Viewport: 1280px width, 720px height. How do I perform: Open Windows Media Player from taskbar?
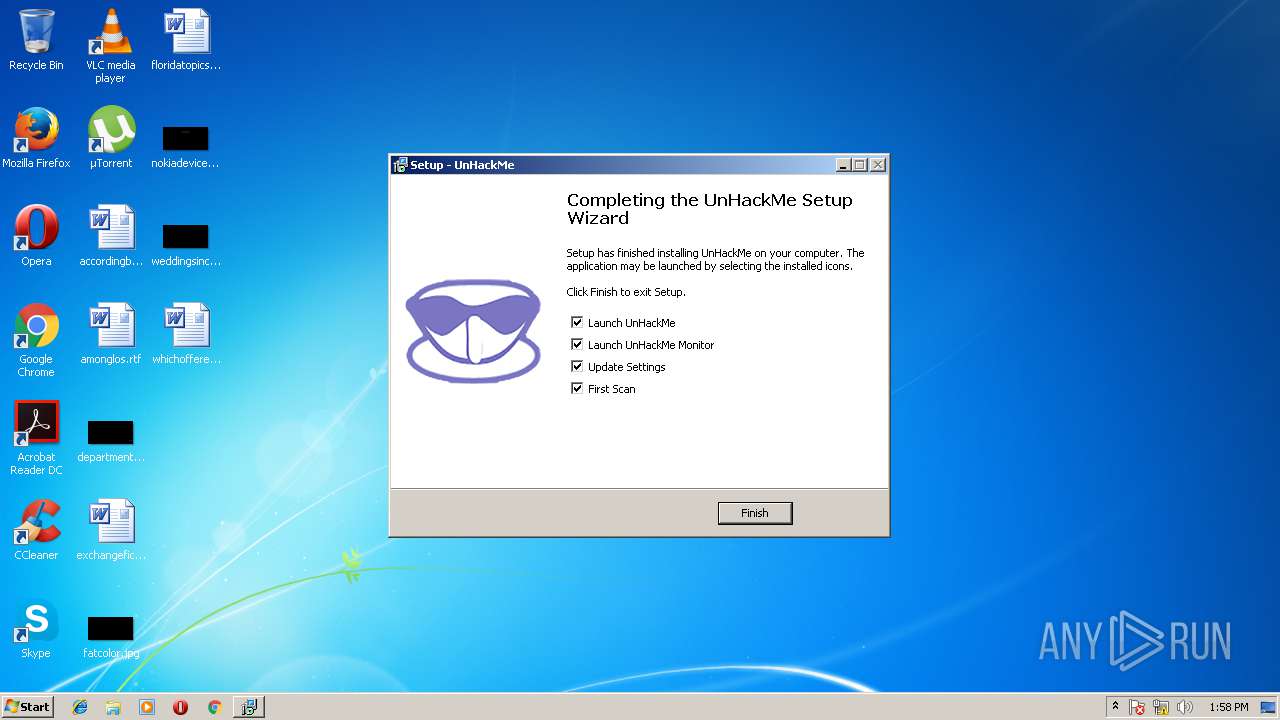pos(147,707)
